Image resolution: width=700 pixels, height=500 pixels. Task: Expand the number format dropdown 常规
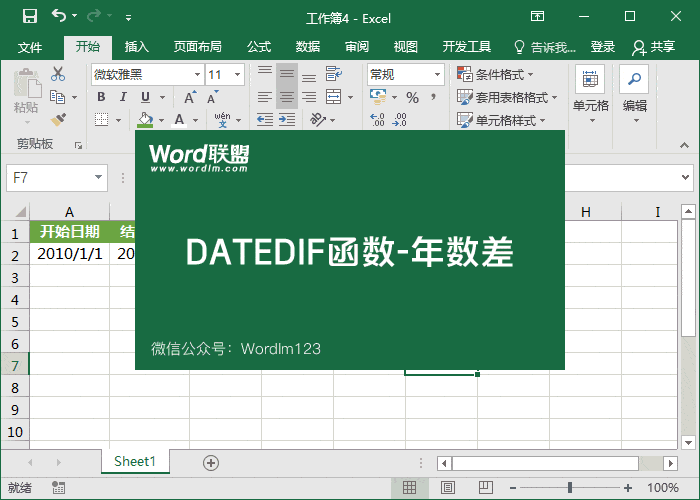click(437, 74)
